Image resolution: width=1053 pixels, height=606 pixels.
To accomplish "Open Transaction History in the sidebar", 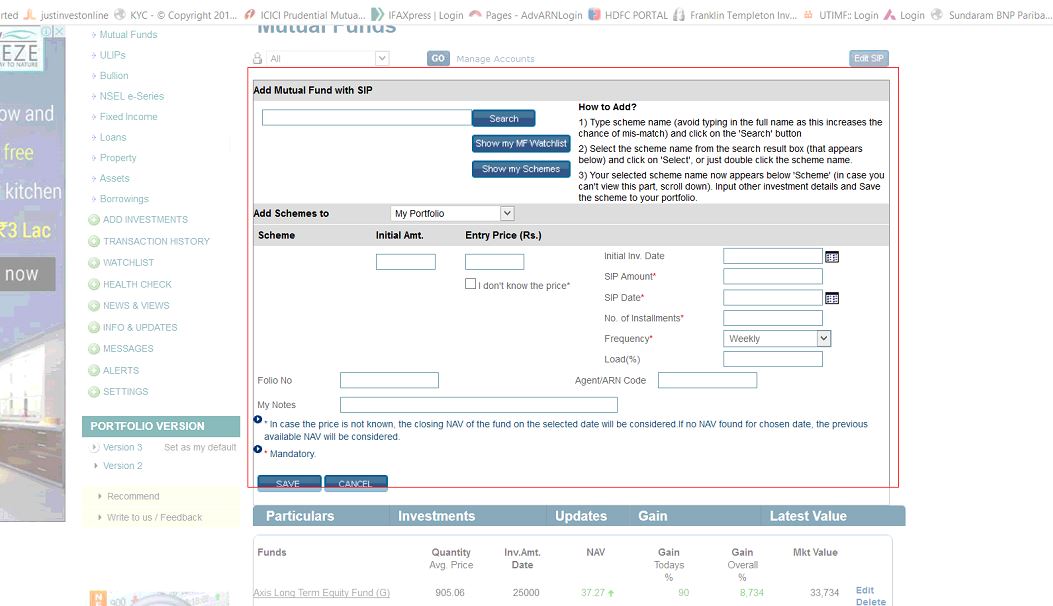I will pyautogui.click(x=156, y=241).
